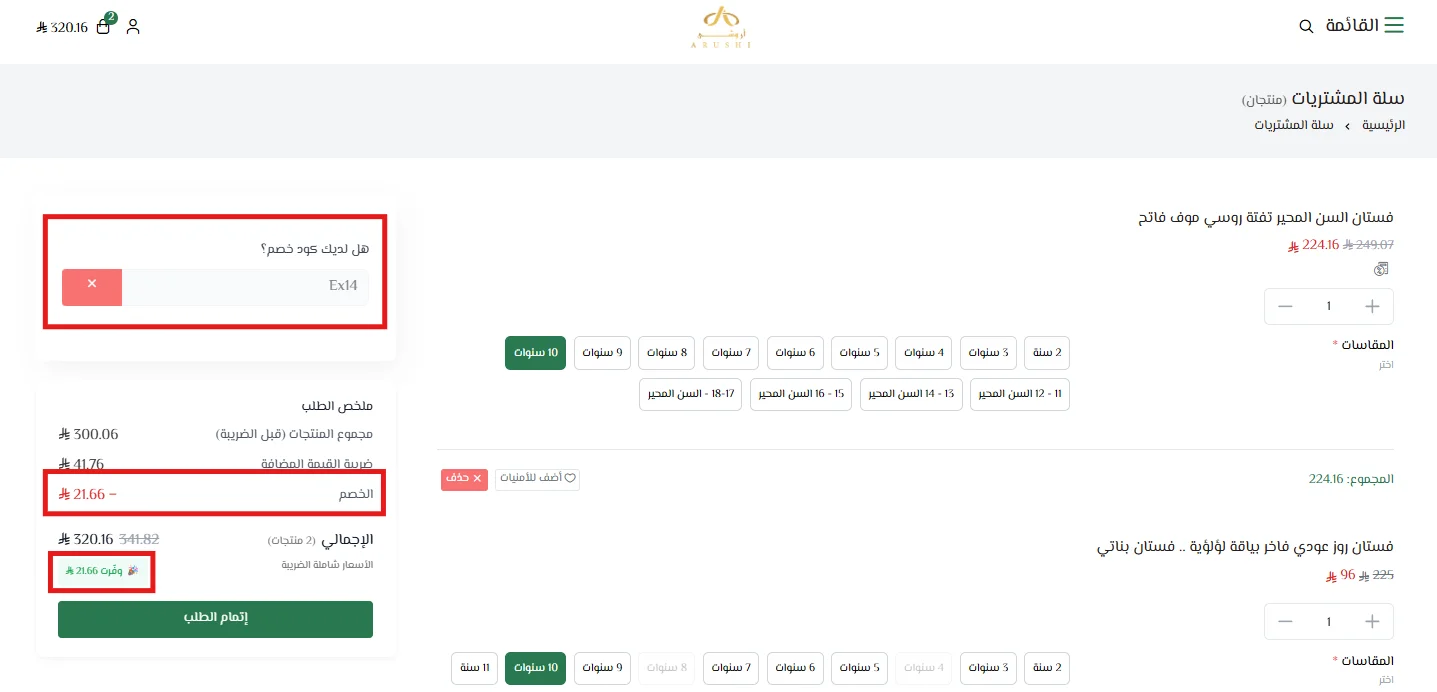This screenshot has width=1437, height=692.
Task: Click the search magnifier icon
Action: (1306, 26)
